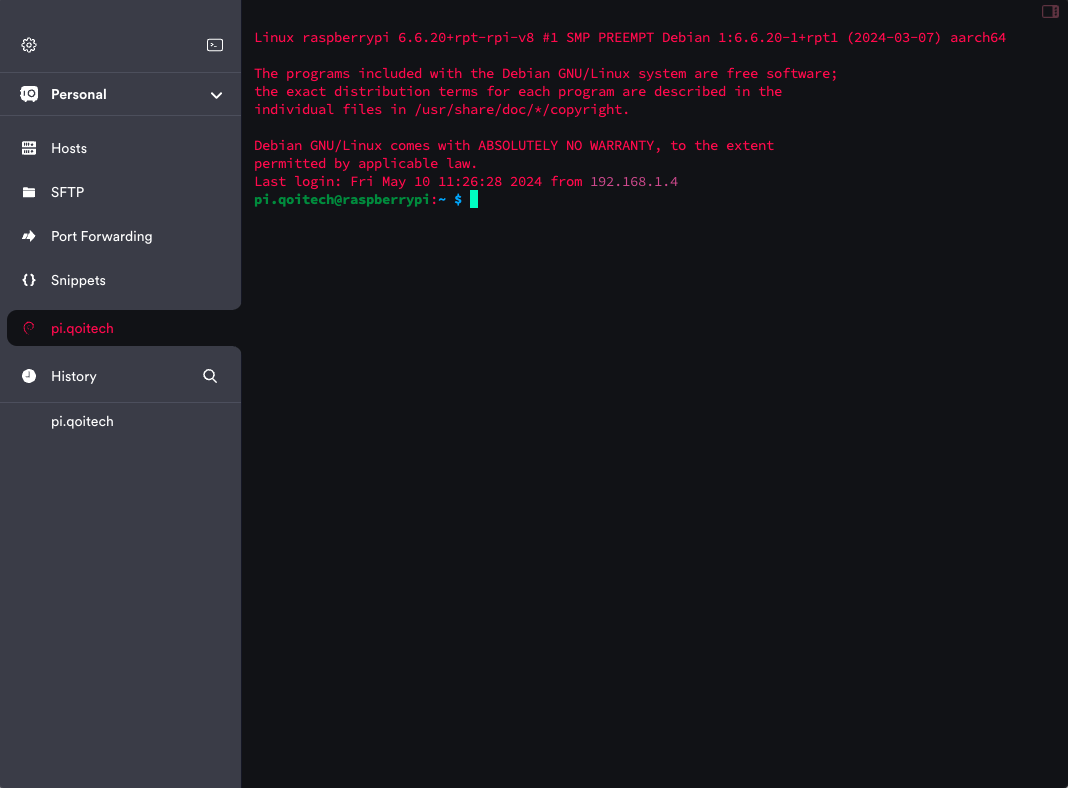The width and height of the screenshot is (1068, 788).
Task: Click the History clock icon
Action: (x=28, y=375)
